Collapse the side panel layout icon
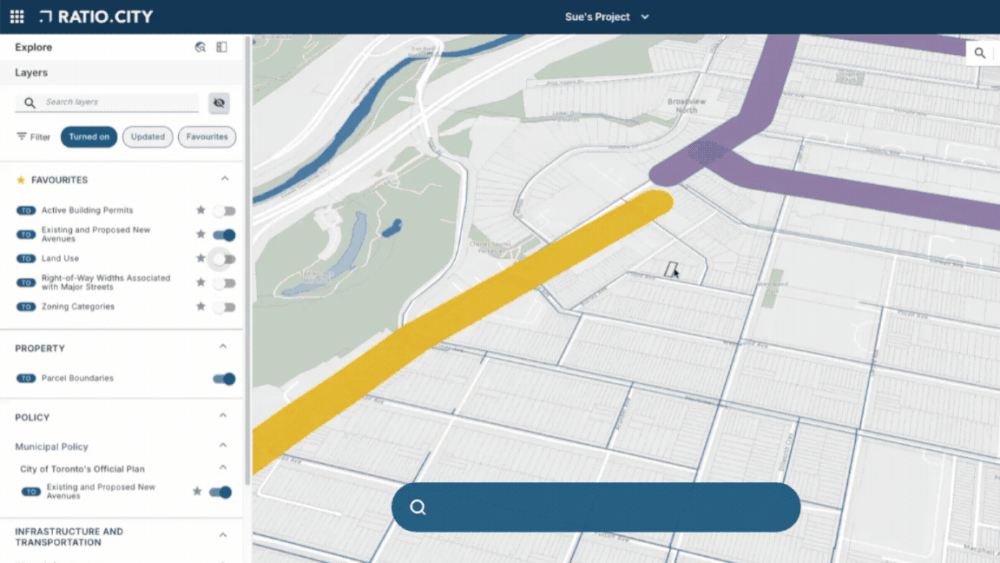The height and width of the screenshot is (563, 1000). (222, 47)
